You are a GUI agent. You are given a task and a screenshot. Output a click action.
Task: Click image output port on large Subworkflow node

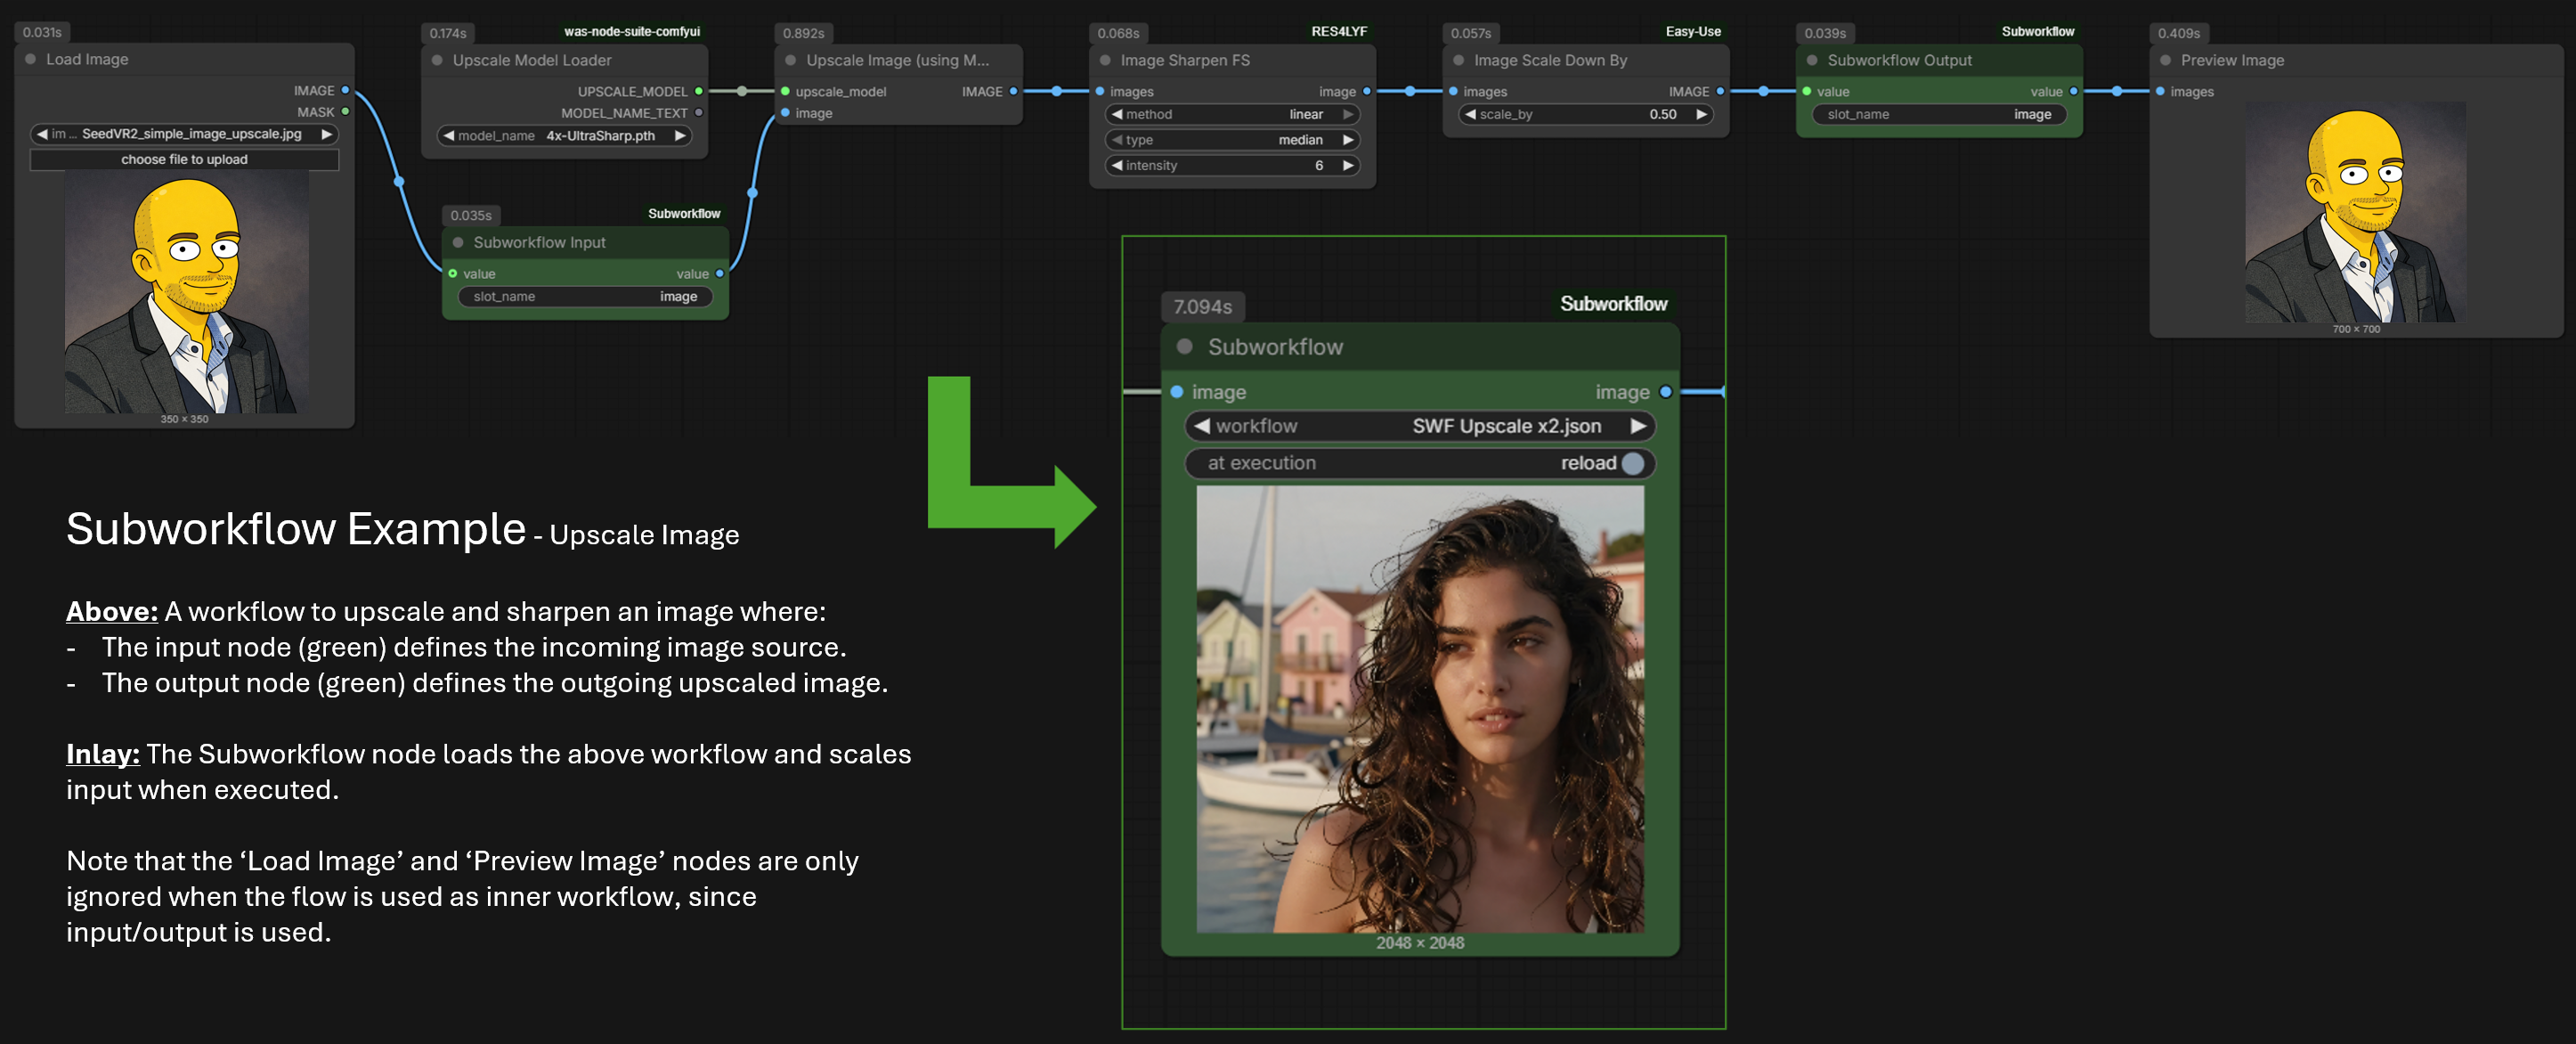(x=1666, y=392)
